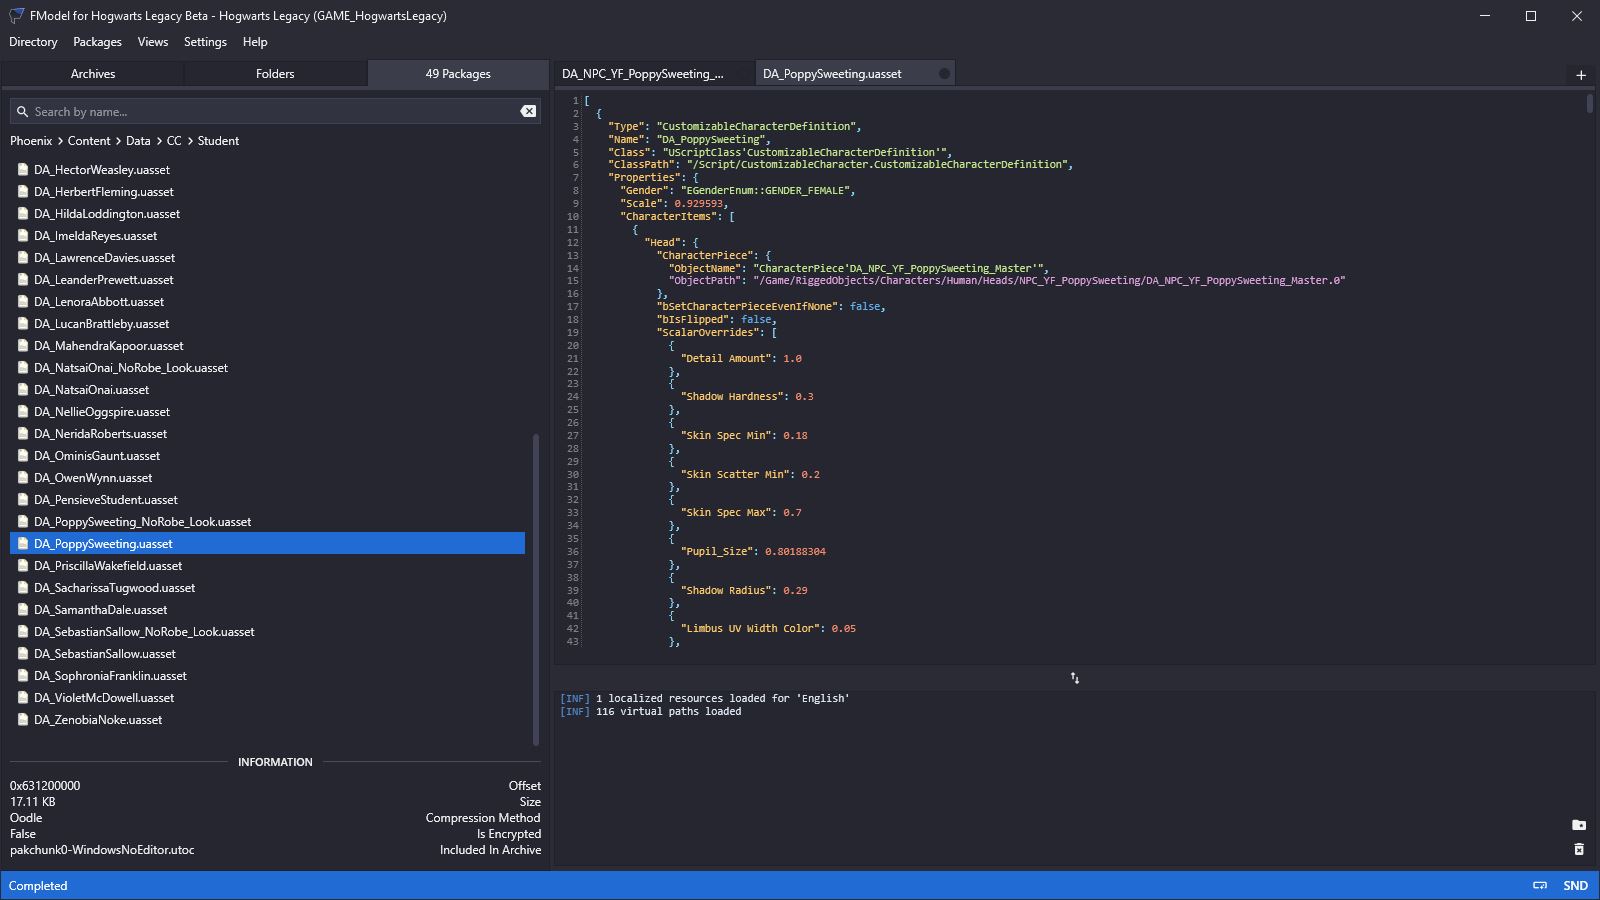Select DA_SebastianSallow_NoRobe_Look.uasset
The image size is (1600, 900).
tap(267, 632)
